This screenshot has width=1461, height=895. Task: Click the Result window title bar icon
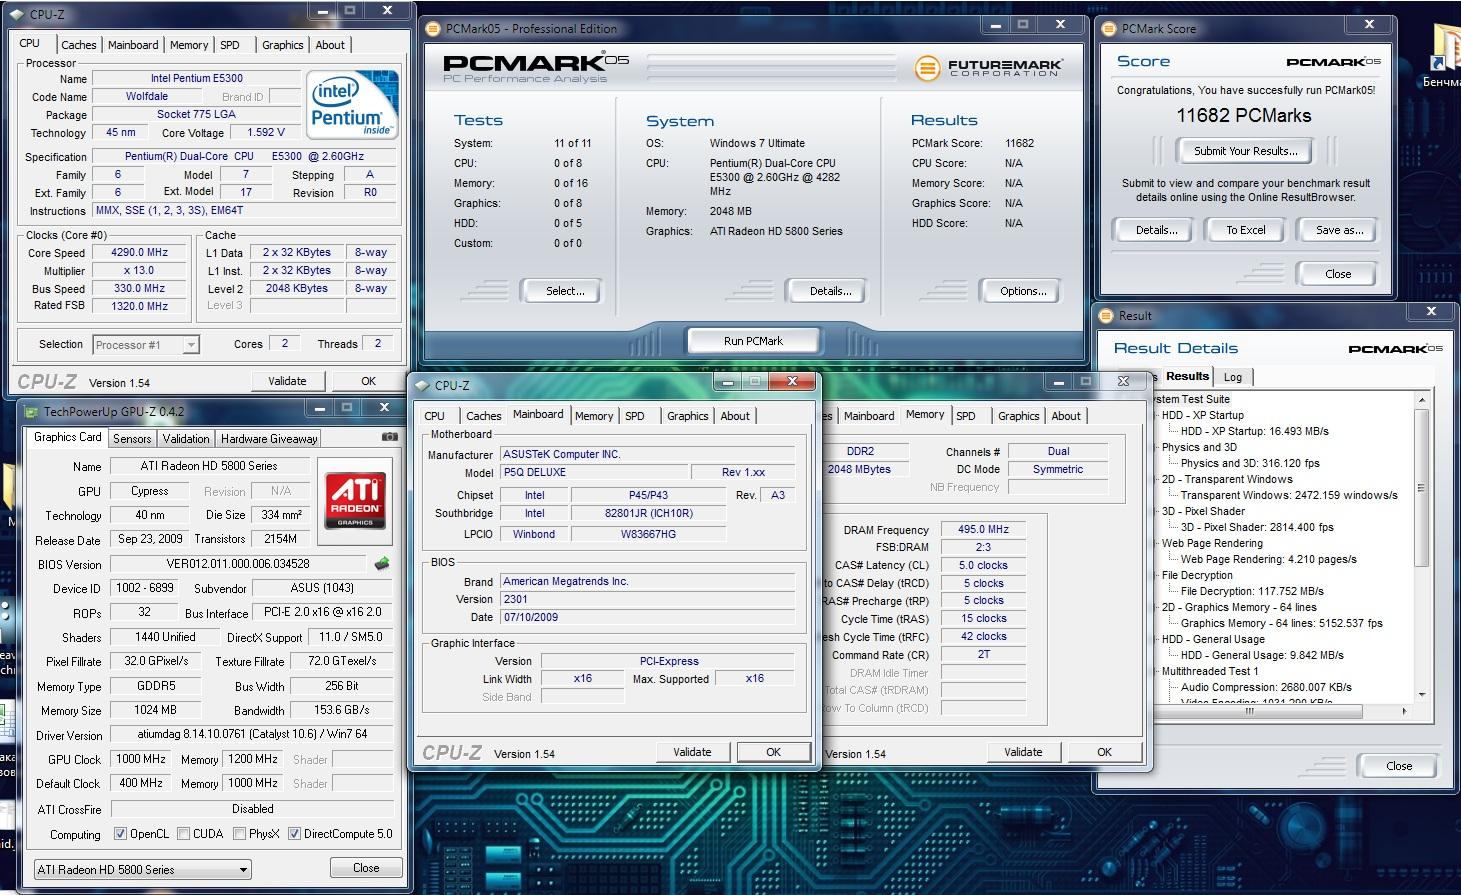[x=1107, y=315]
